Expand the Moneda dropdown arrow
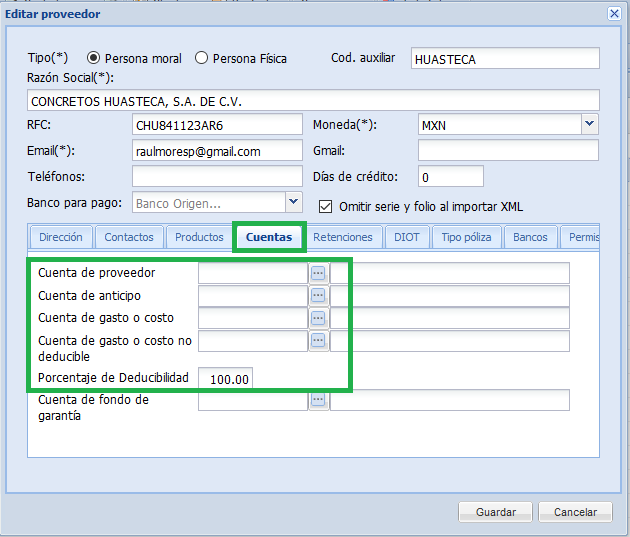 coord(589,124)
